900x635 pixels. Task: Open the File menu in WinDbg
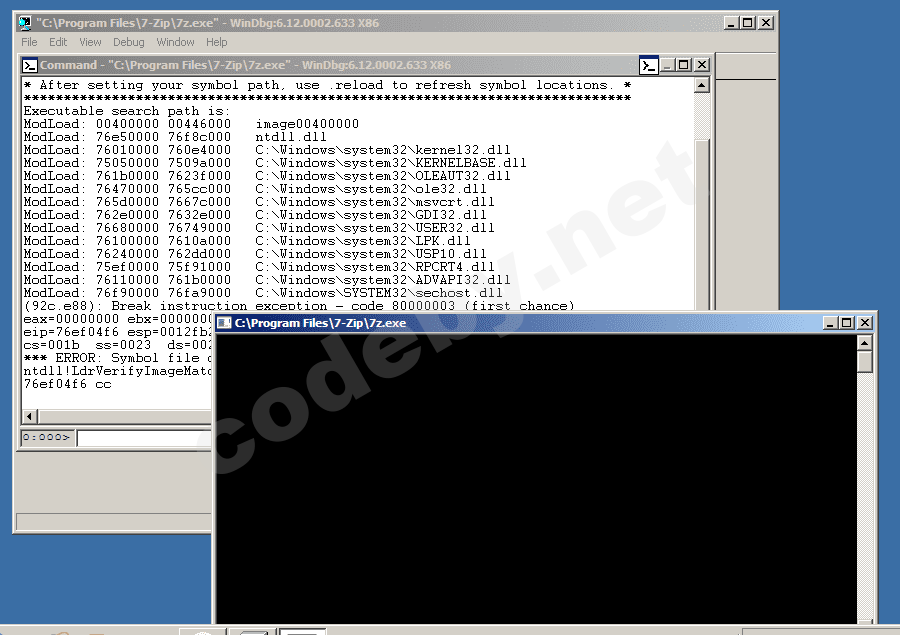pyautogui.click(x=29, y=42)
